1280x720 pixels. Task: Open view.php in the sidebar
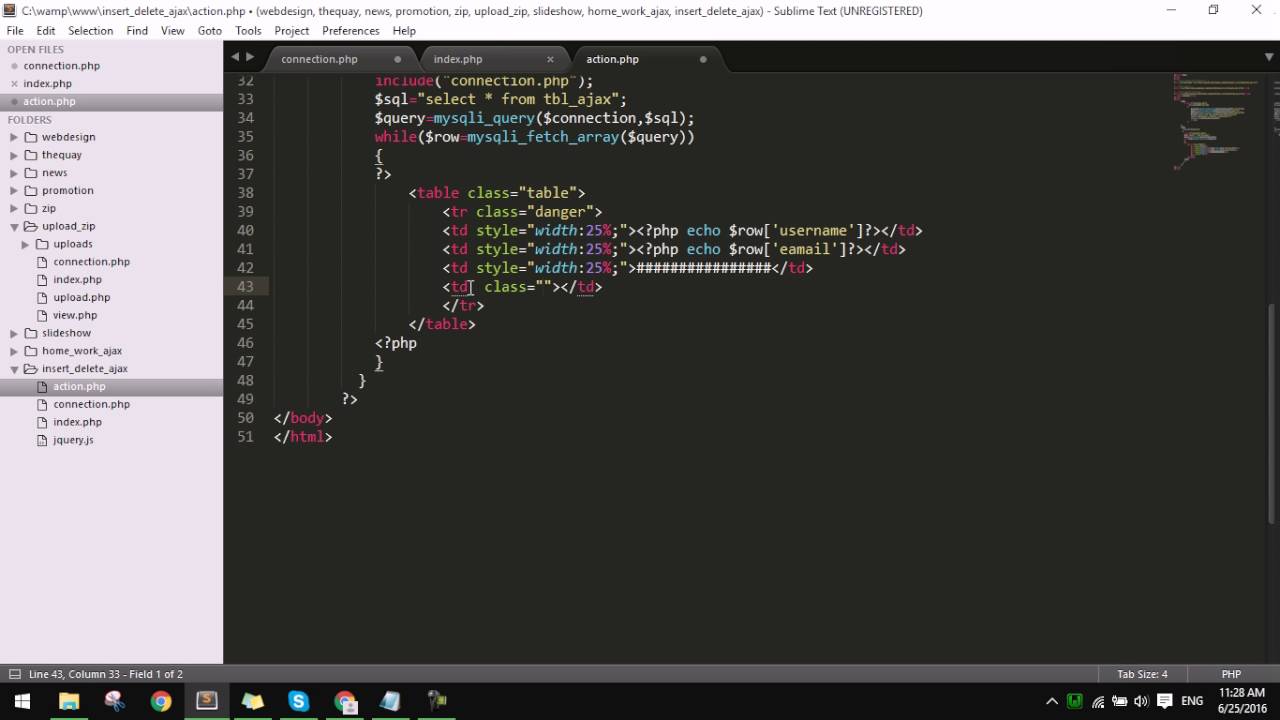75,316
